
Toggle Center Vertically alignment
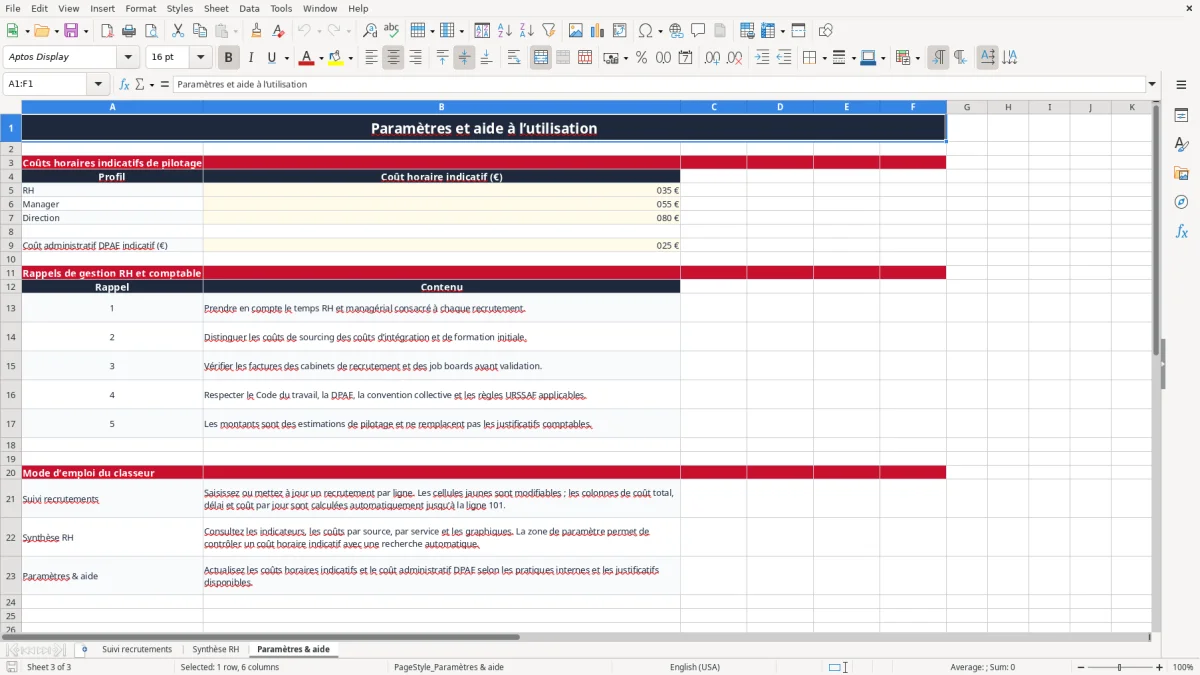click(464, 58)
